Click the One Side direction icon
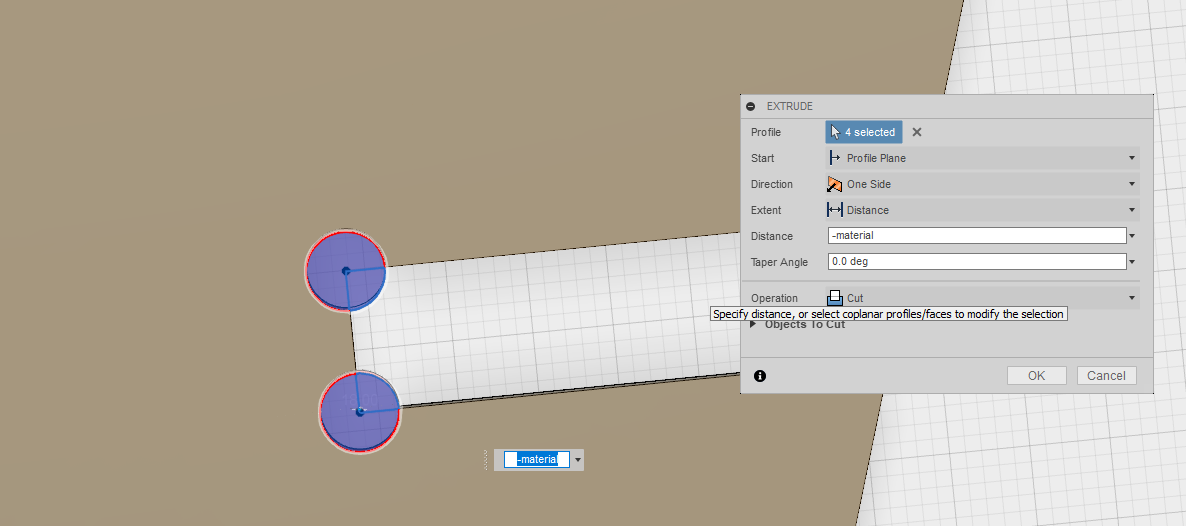 [x=834, y=184]
